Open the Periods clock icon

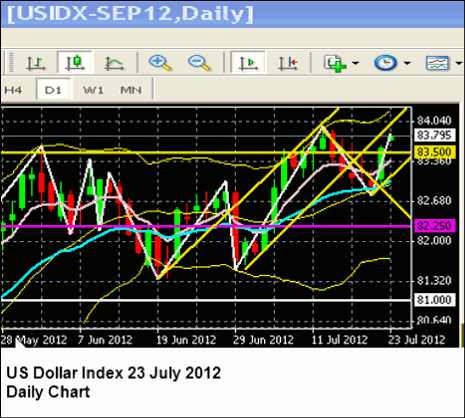tap(386, 63)
